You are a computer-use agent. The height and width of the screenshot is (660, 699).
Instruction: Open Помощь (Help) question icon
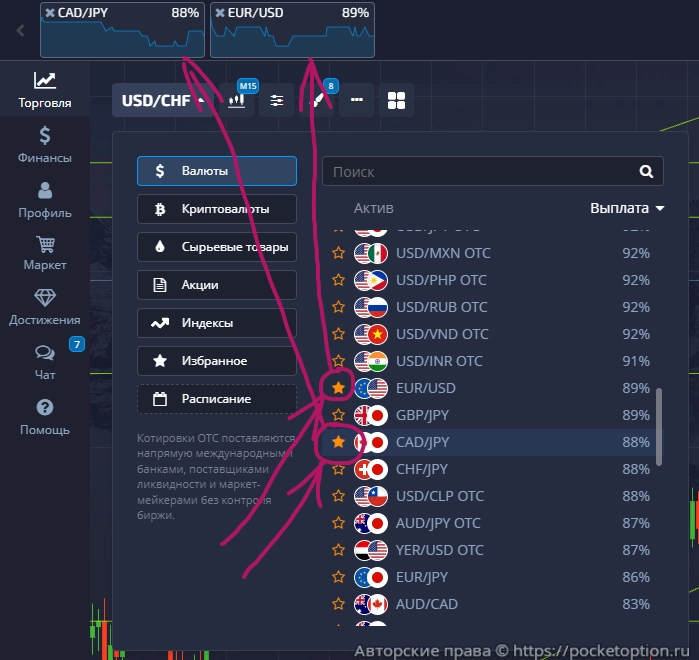[44, 417]
